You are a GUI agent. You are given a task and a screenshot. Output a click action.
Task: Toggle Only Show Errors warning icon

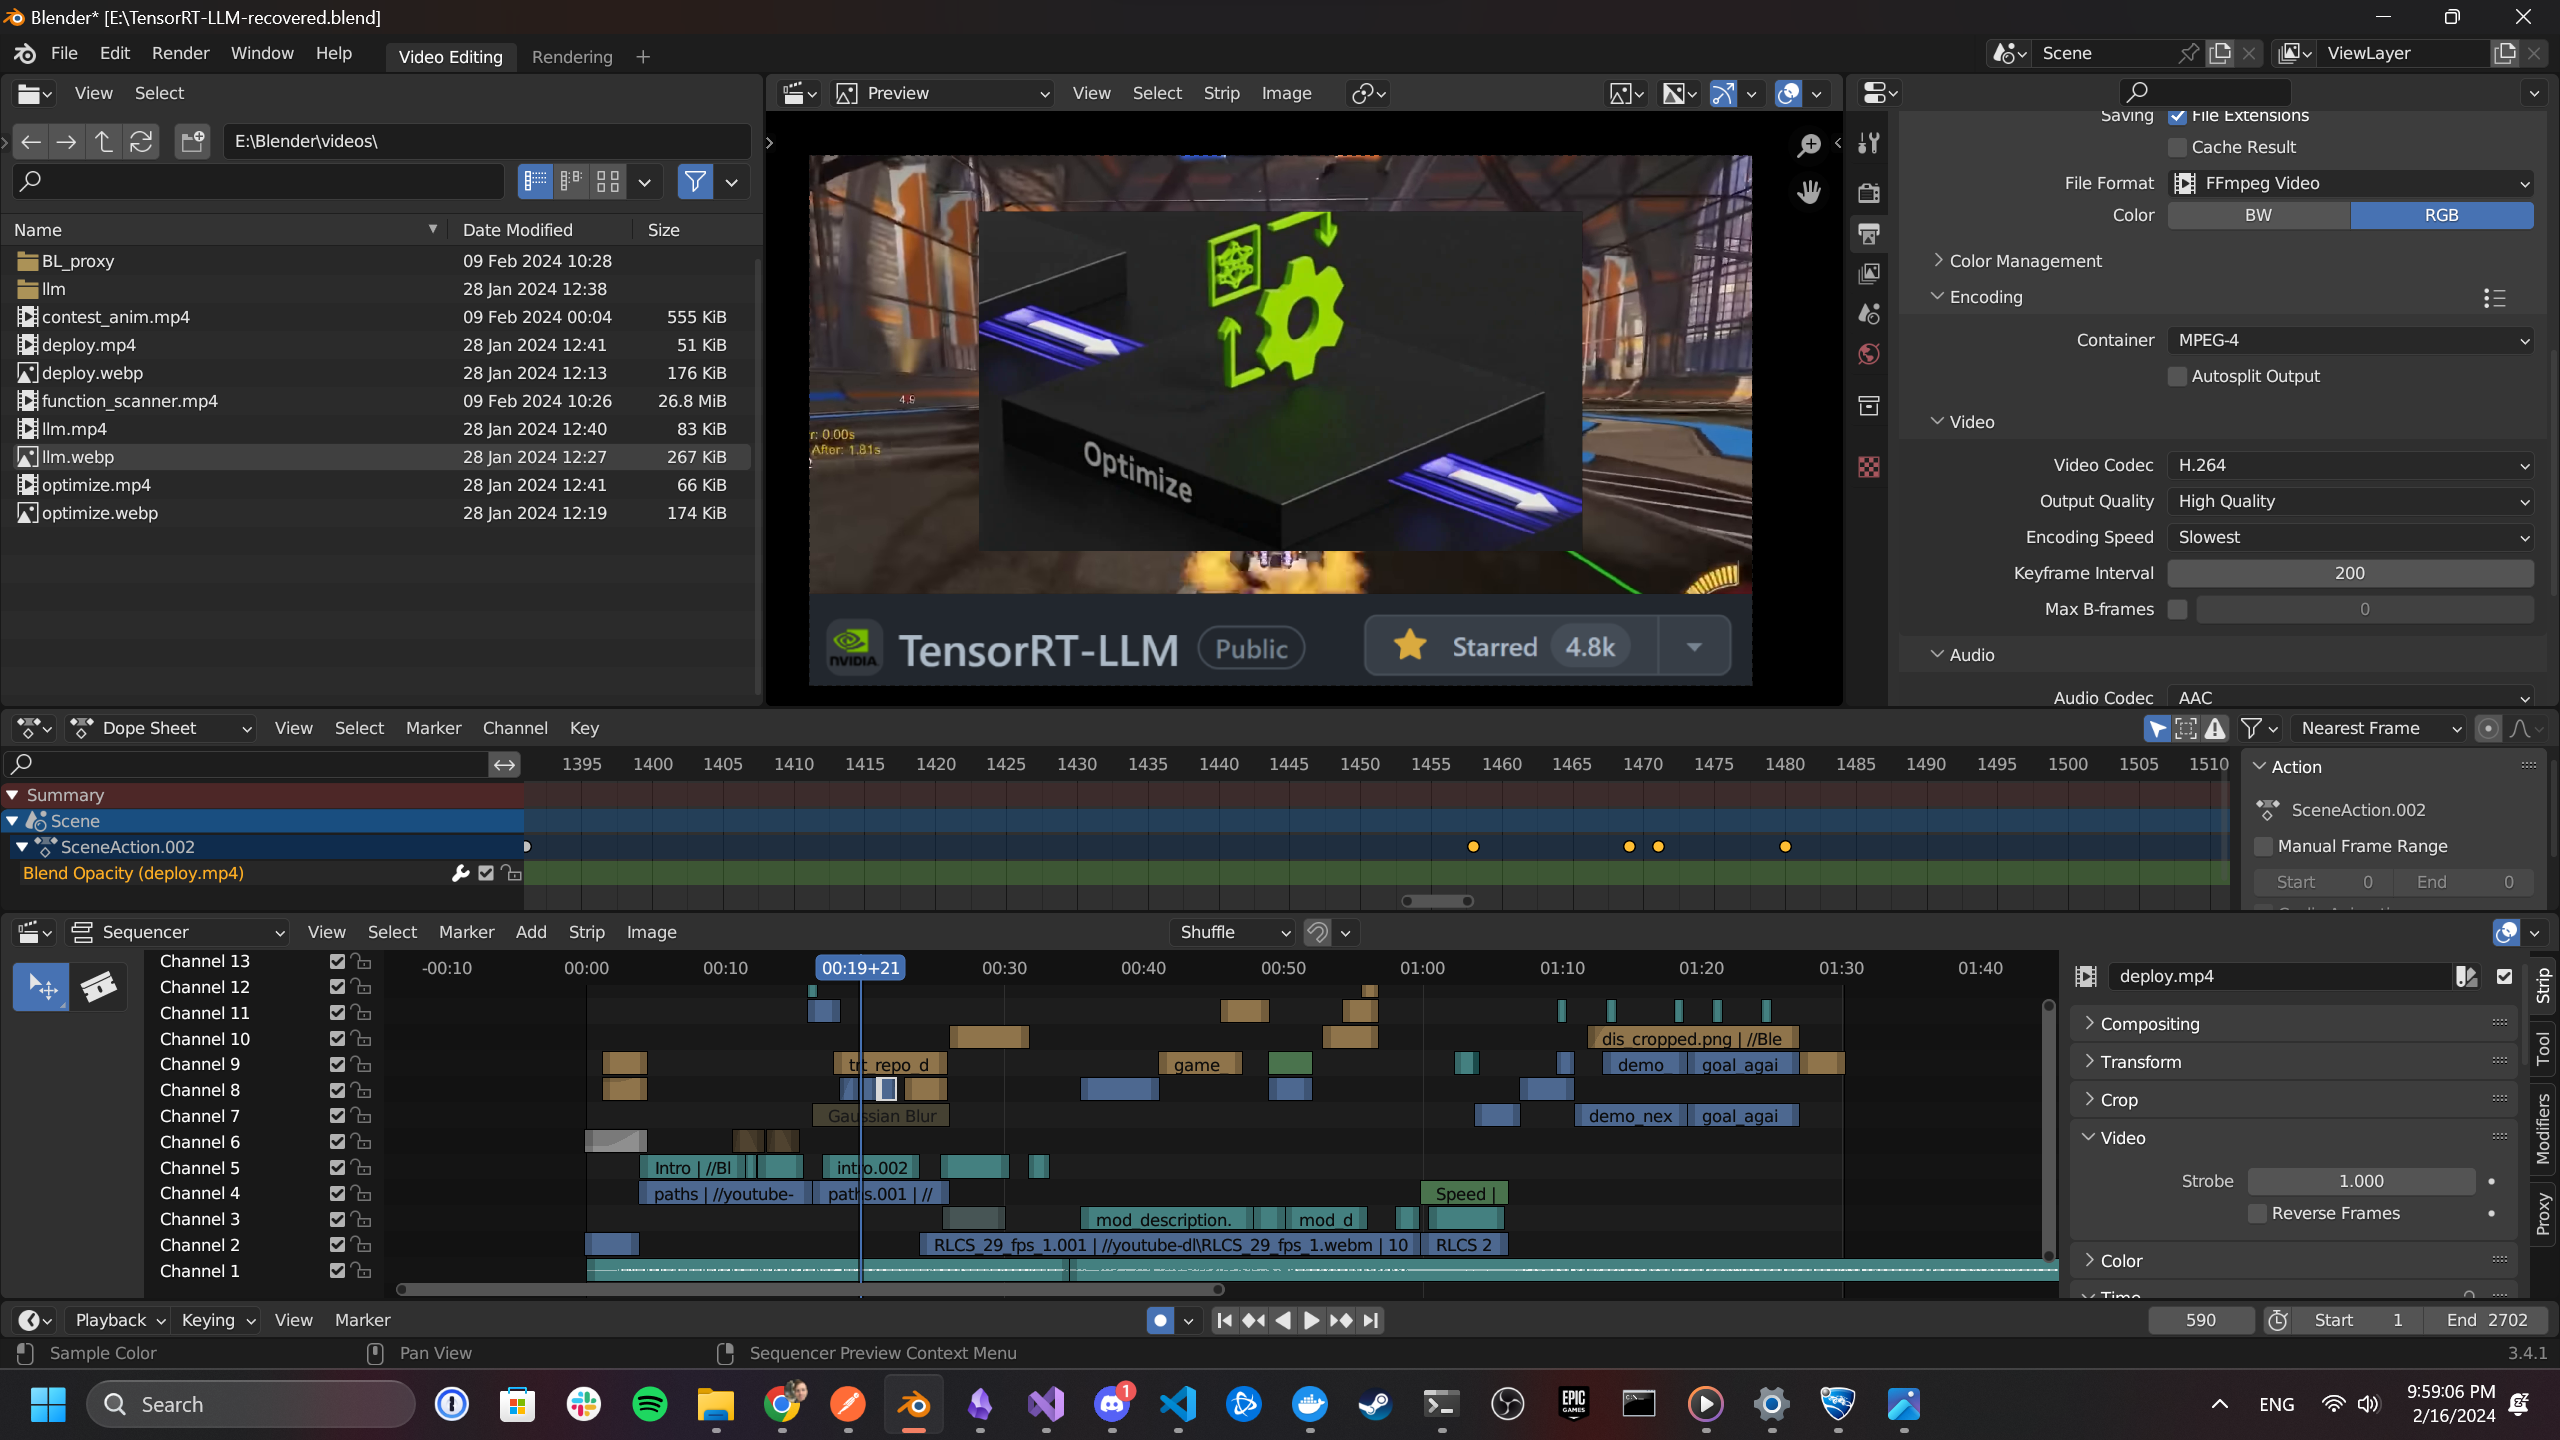(2215, 729)
